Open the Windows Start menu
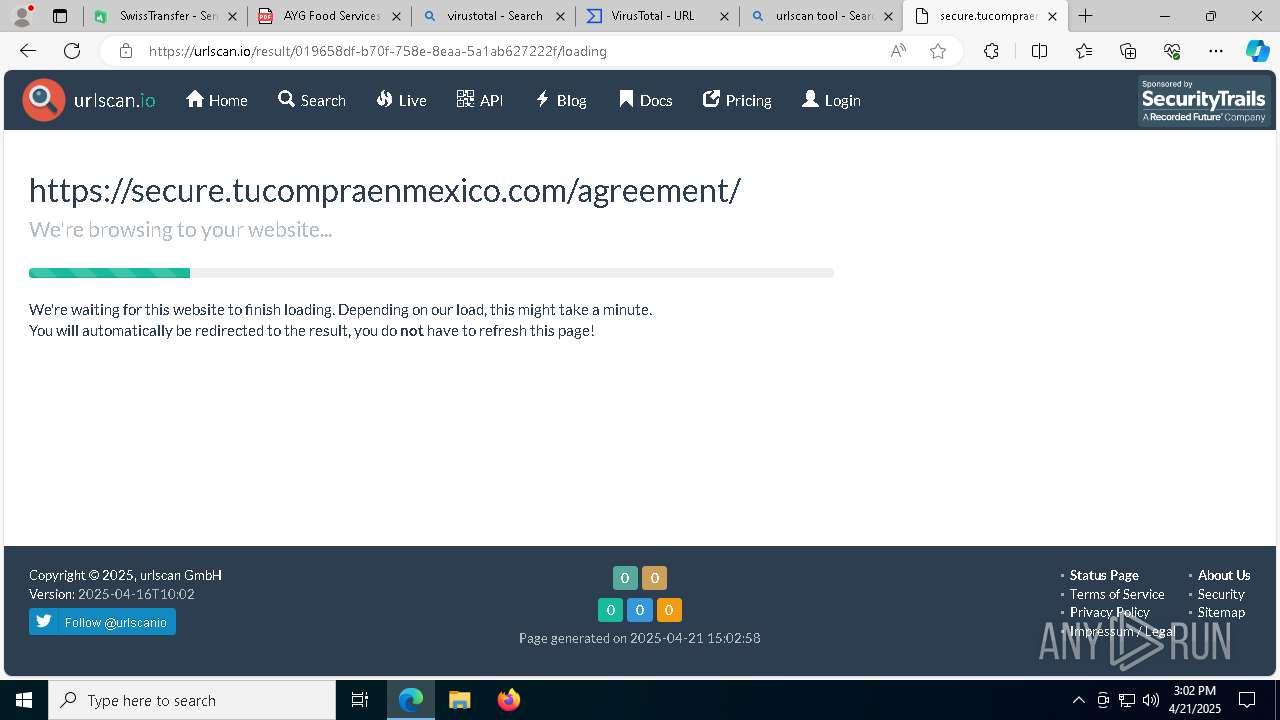 [x=24, y=700]
